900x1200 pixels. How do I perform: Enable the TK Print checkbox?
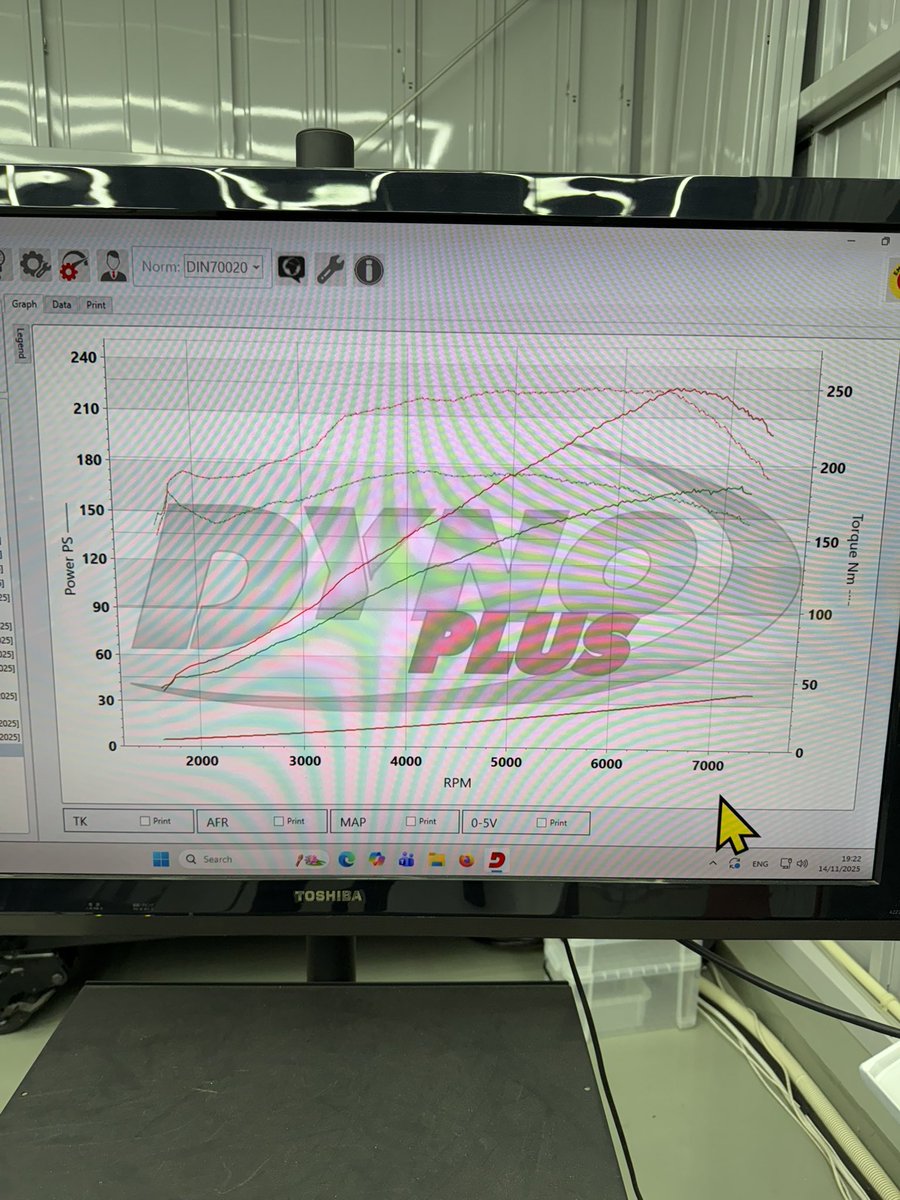pyautogui.click(x=145, y=821)
